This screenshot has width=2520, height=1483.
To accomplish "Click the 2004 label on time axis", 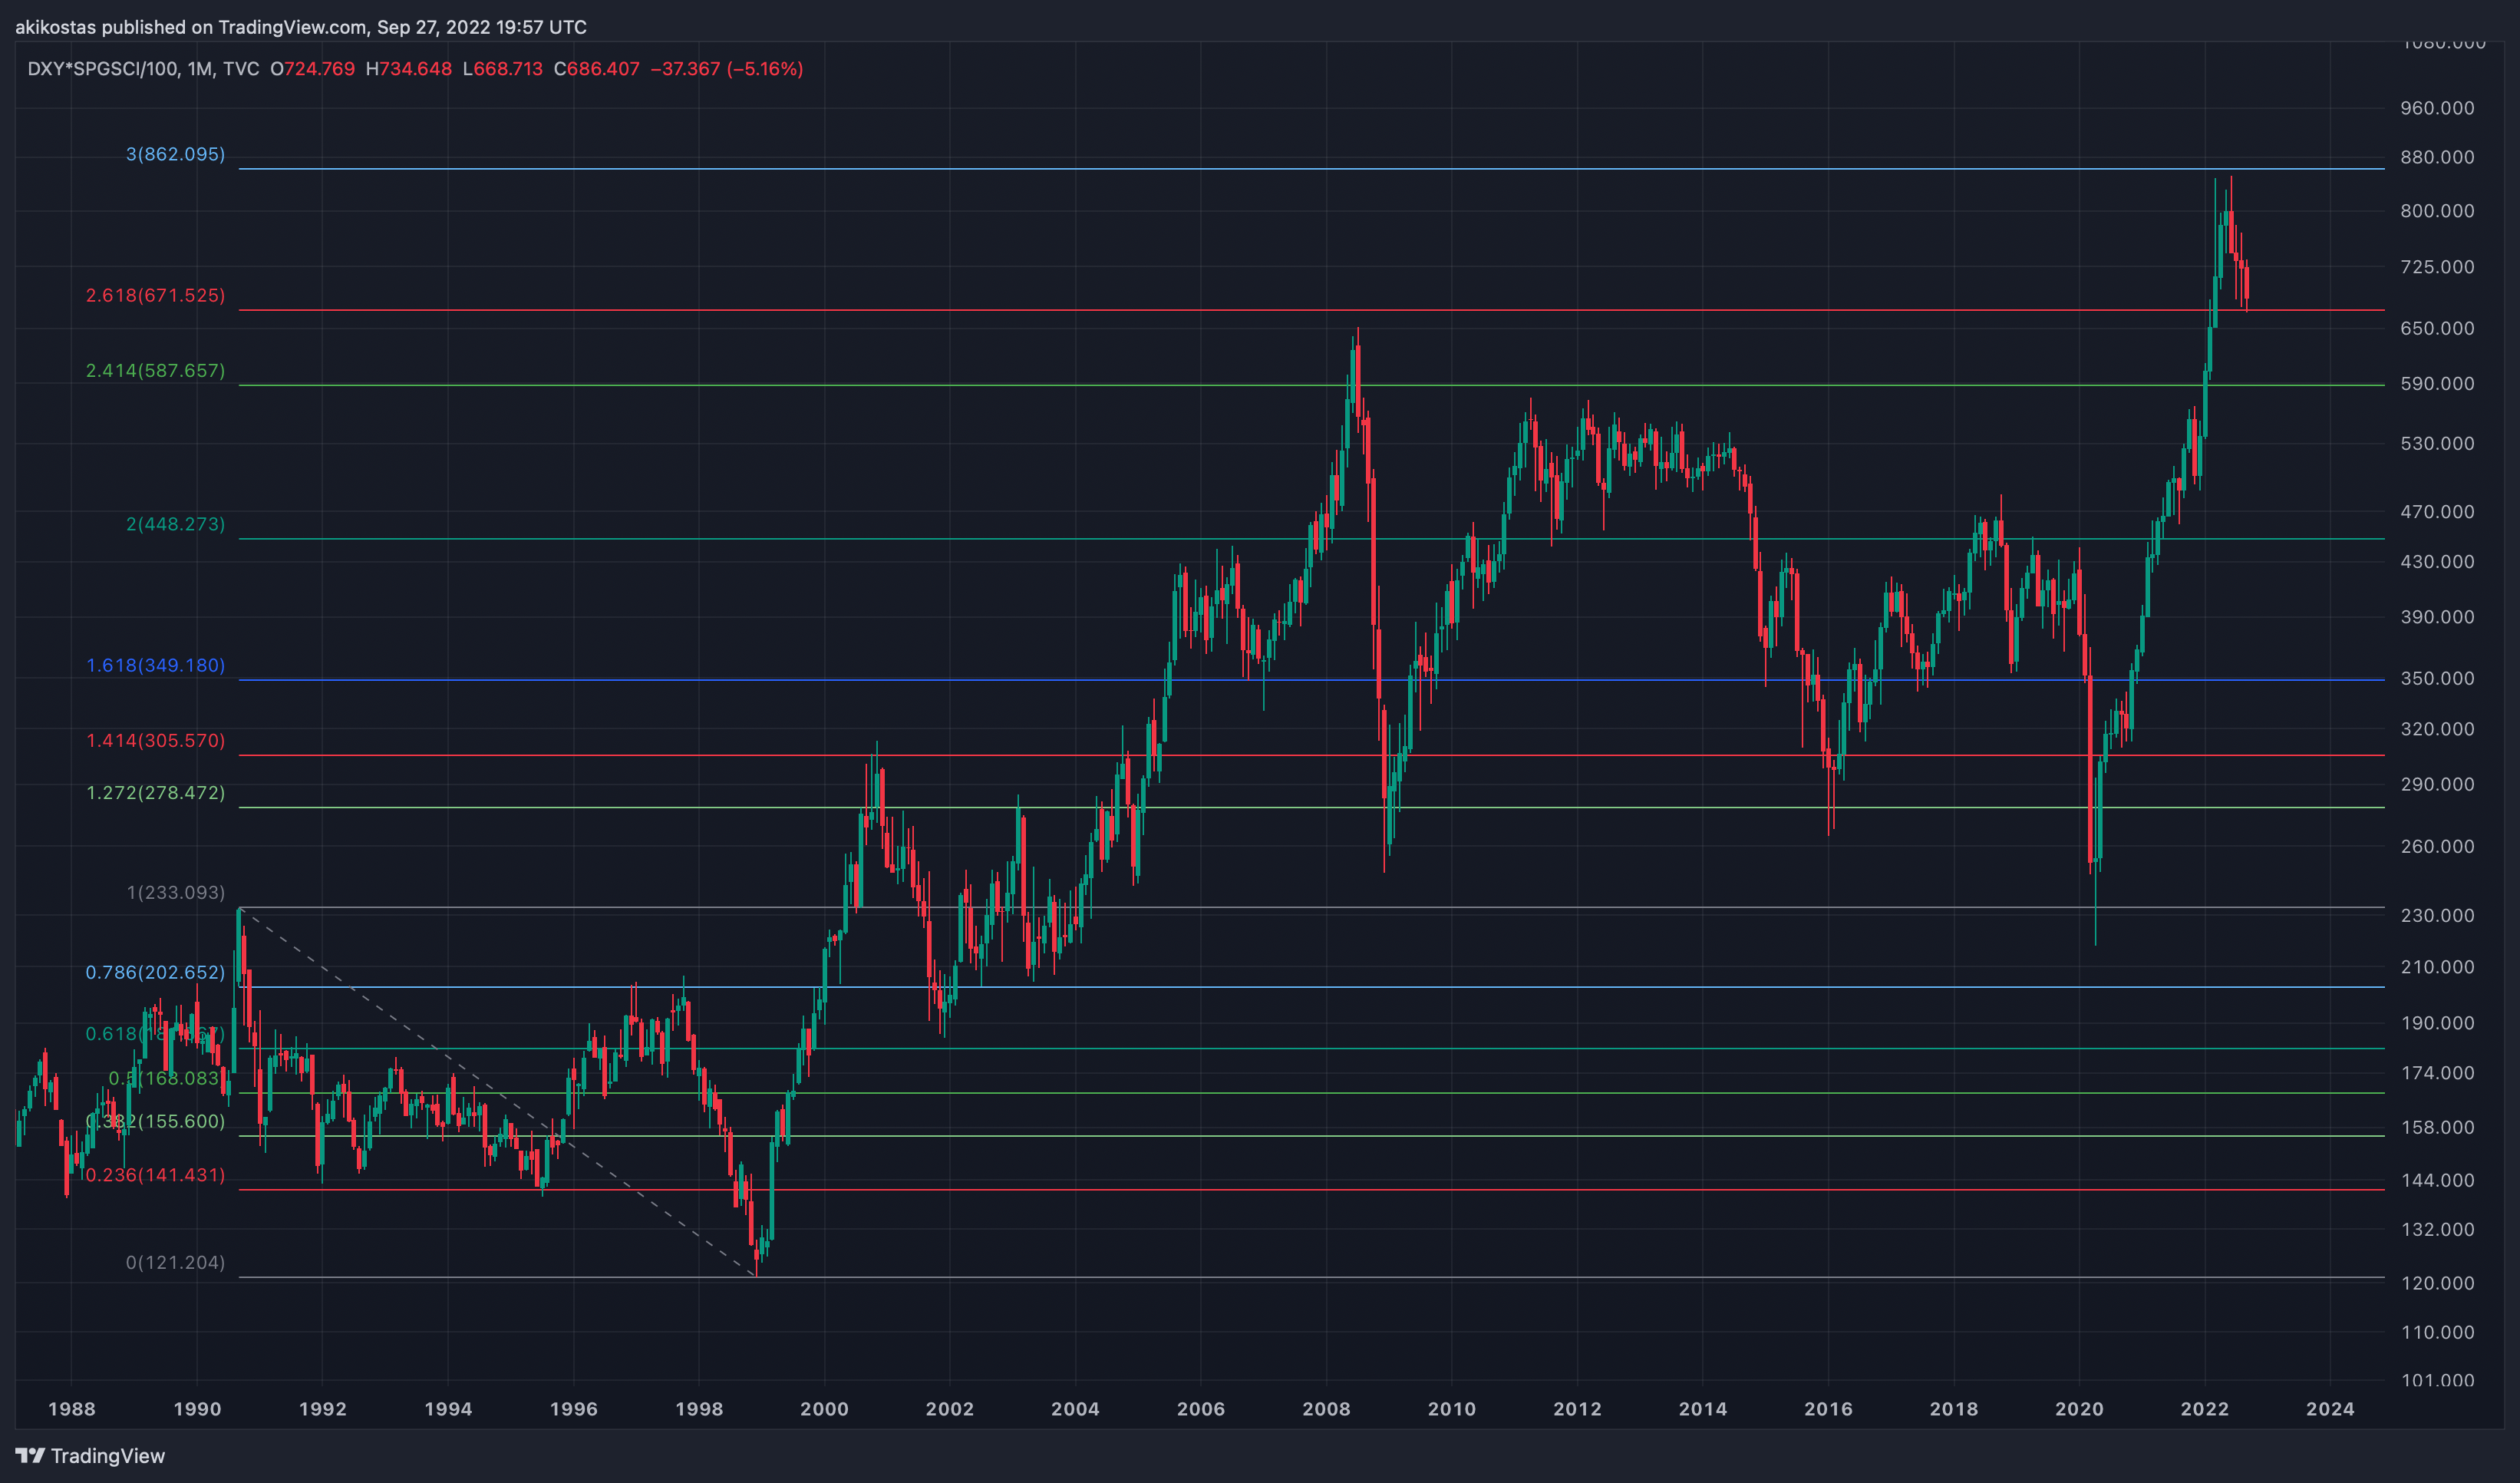I will [1075, 1409].
